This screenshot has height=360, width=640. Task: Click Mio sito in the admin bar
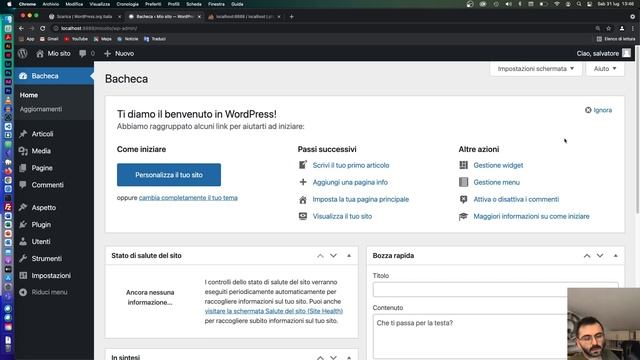coord(53,53)
